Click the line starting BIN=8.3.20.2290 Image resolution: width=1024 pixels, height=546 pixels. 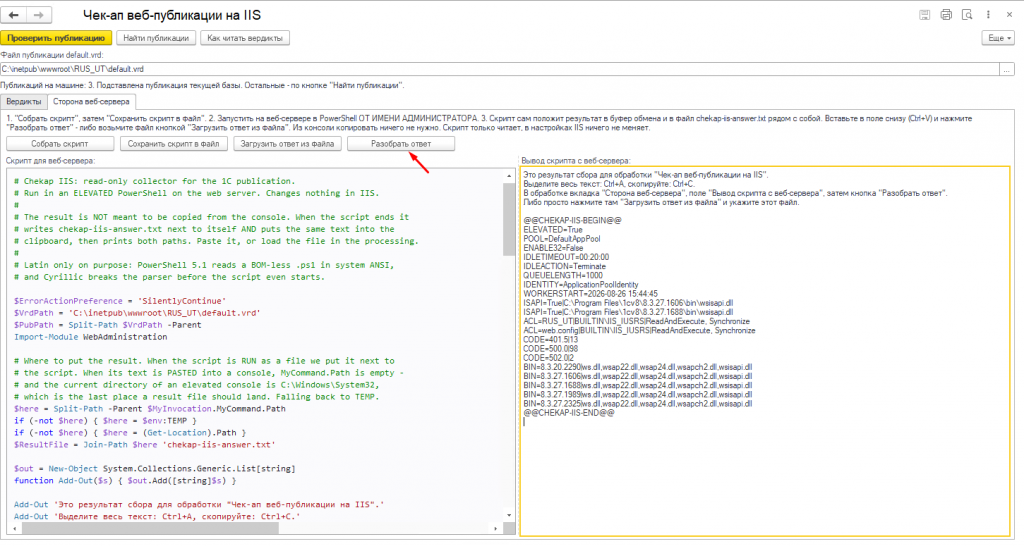pos(637,367)
